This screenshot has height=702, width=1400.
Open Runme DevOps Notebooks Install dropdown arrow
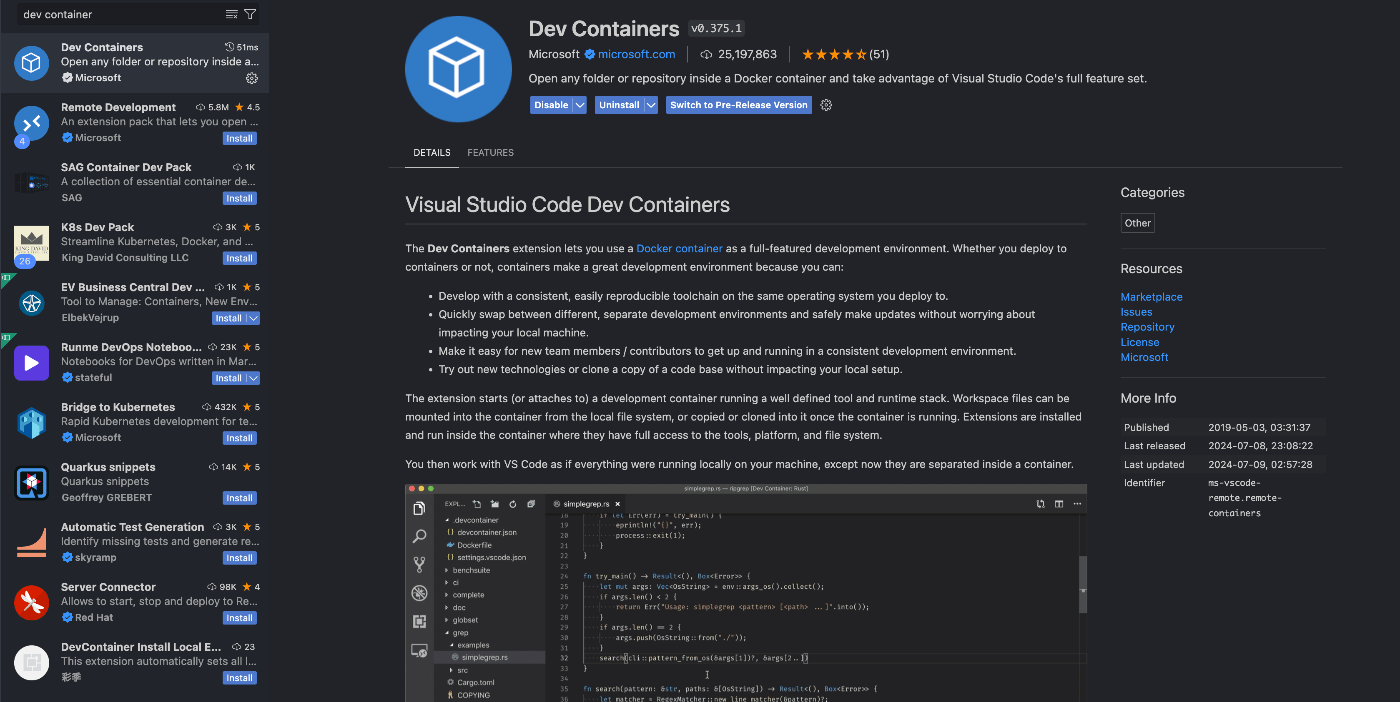[252, 378]
